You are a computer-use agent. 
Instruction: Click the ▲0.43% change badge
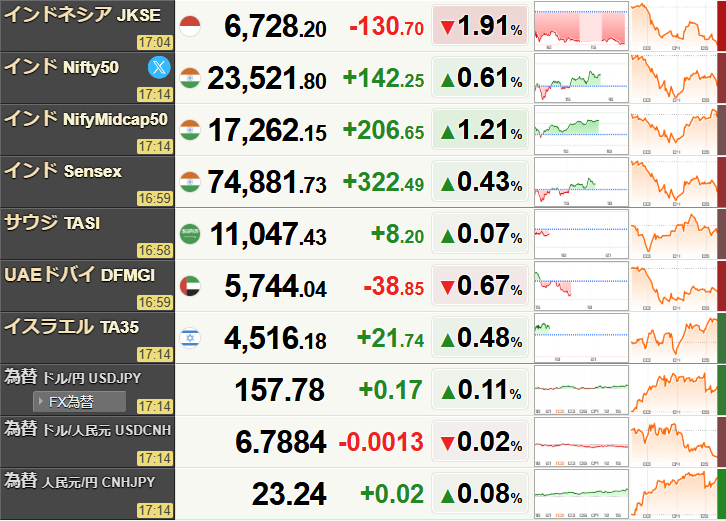480,181
